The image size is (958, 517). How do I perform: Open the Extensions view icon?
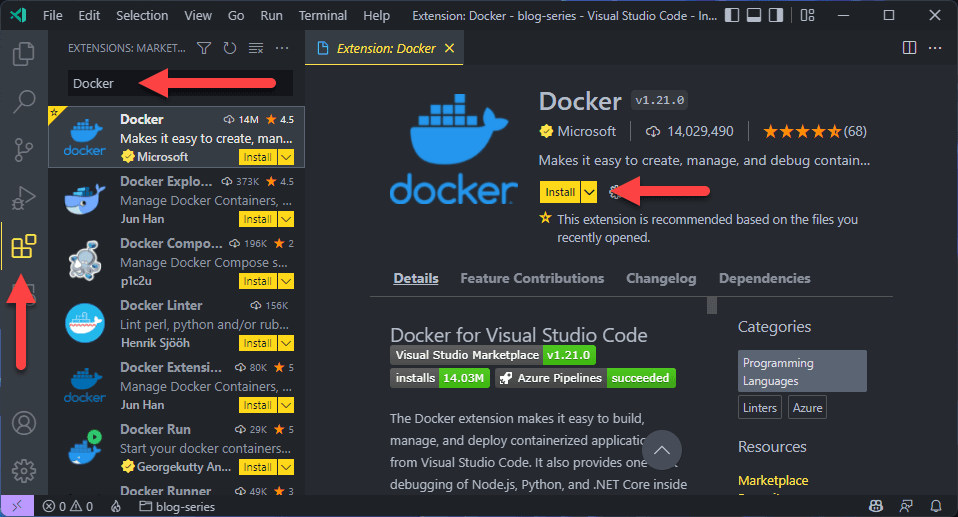(x=23, y=246)
